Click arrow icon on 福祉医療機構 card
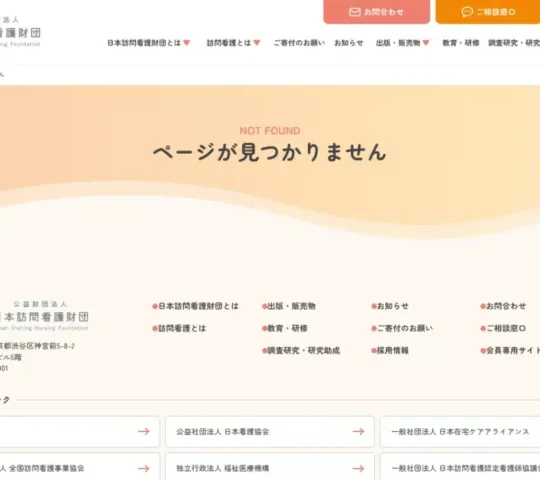Image resolution: width=540 pixels, height=480 pixels. click(x=358, y=468)
